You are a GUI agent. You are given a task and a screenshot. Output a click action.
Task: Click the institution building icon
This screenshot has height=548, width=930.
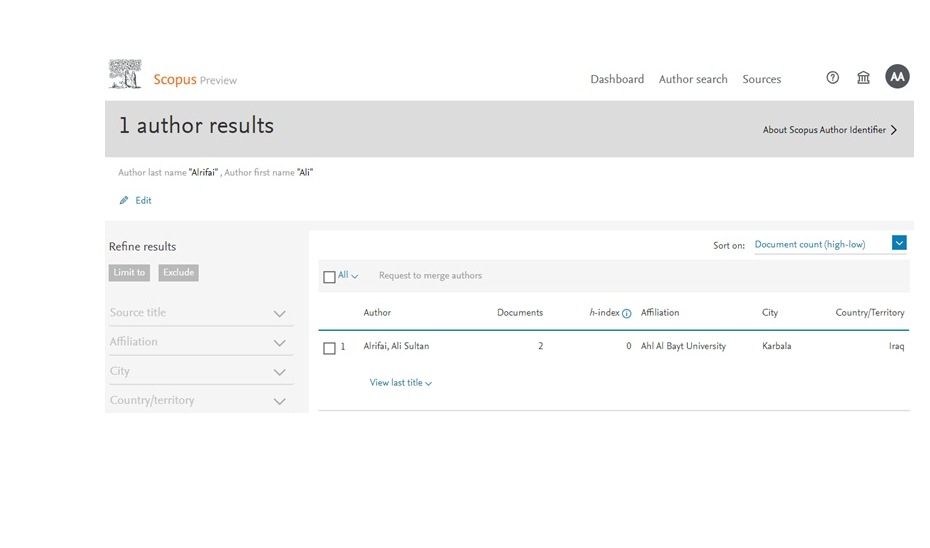point(863,78)
